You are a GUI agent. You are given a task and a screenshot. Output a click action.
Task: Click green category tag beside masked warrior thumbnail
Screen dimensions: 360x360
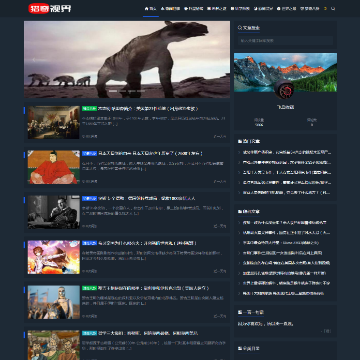(89, 288)
